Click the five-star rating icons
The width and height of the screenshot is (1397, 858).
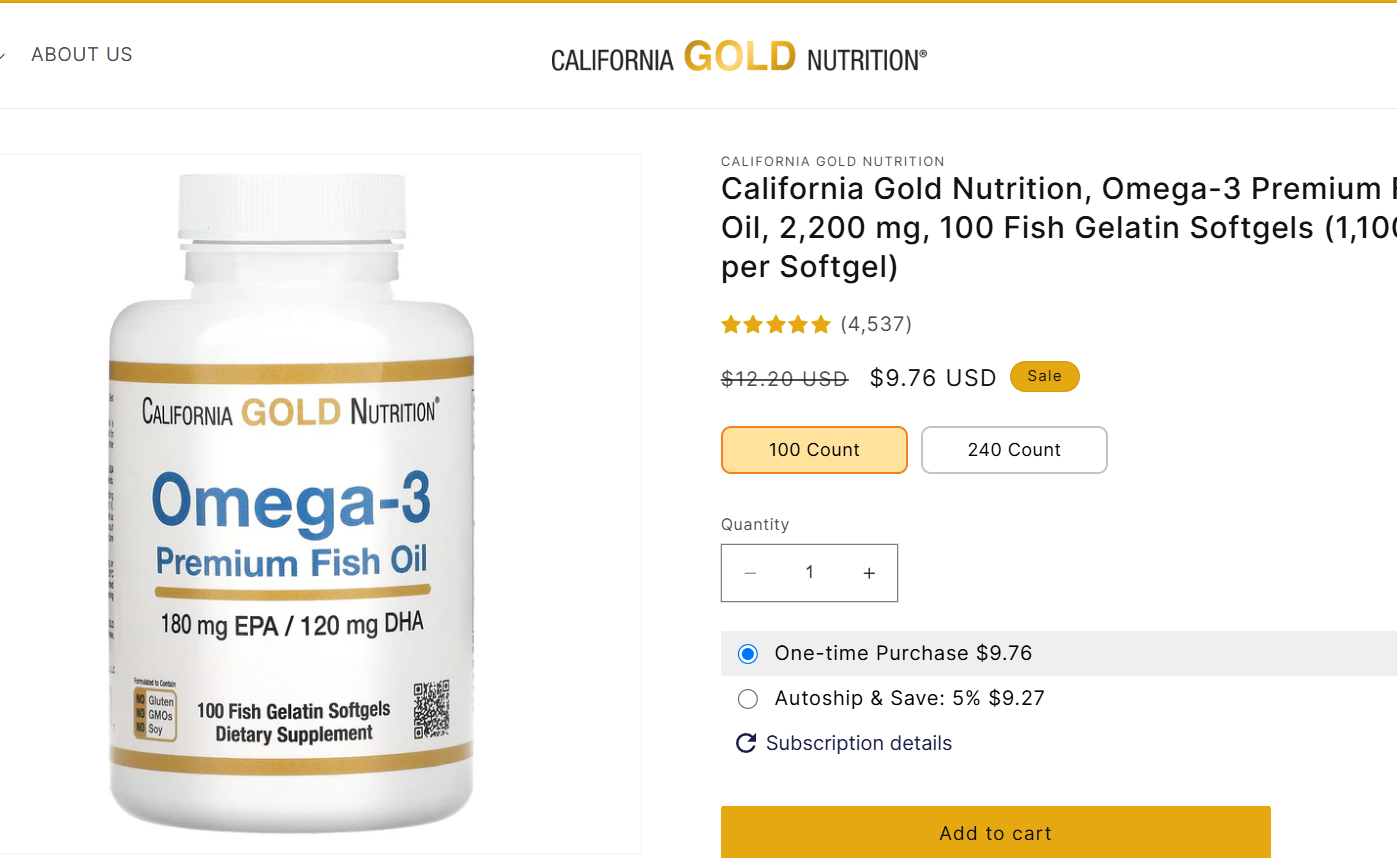point(776,324)
